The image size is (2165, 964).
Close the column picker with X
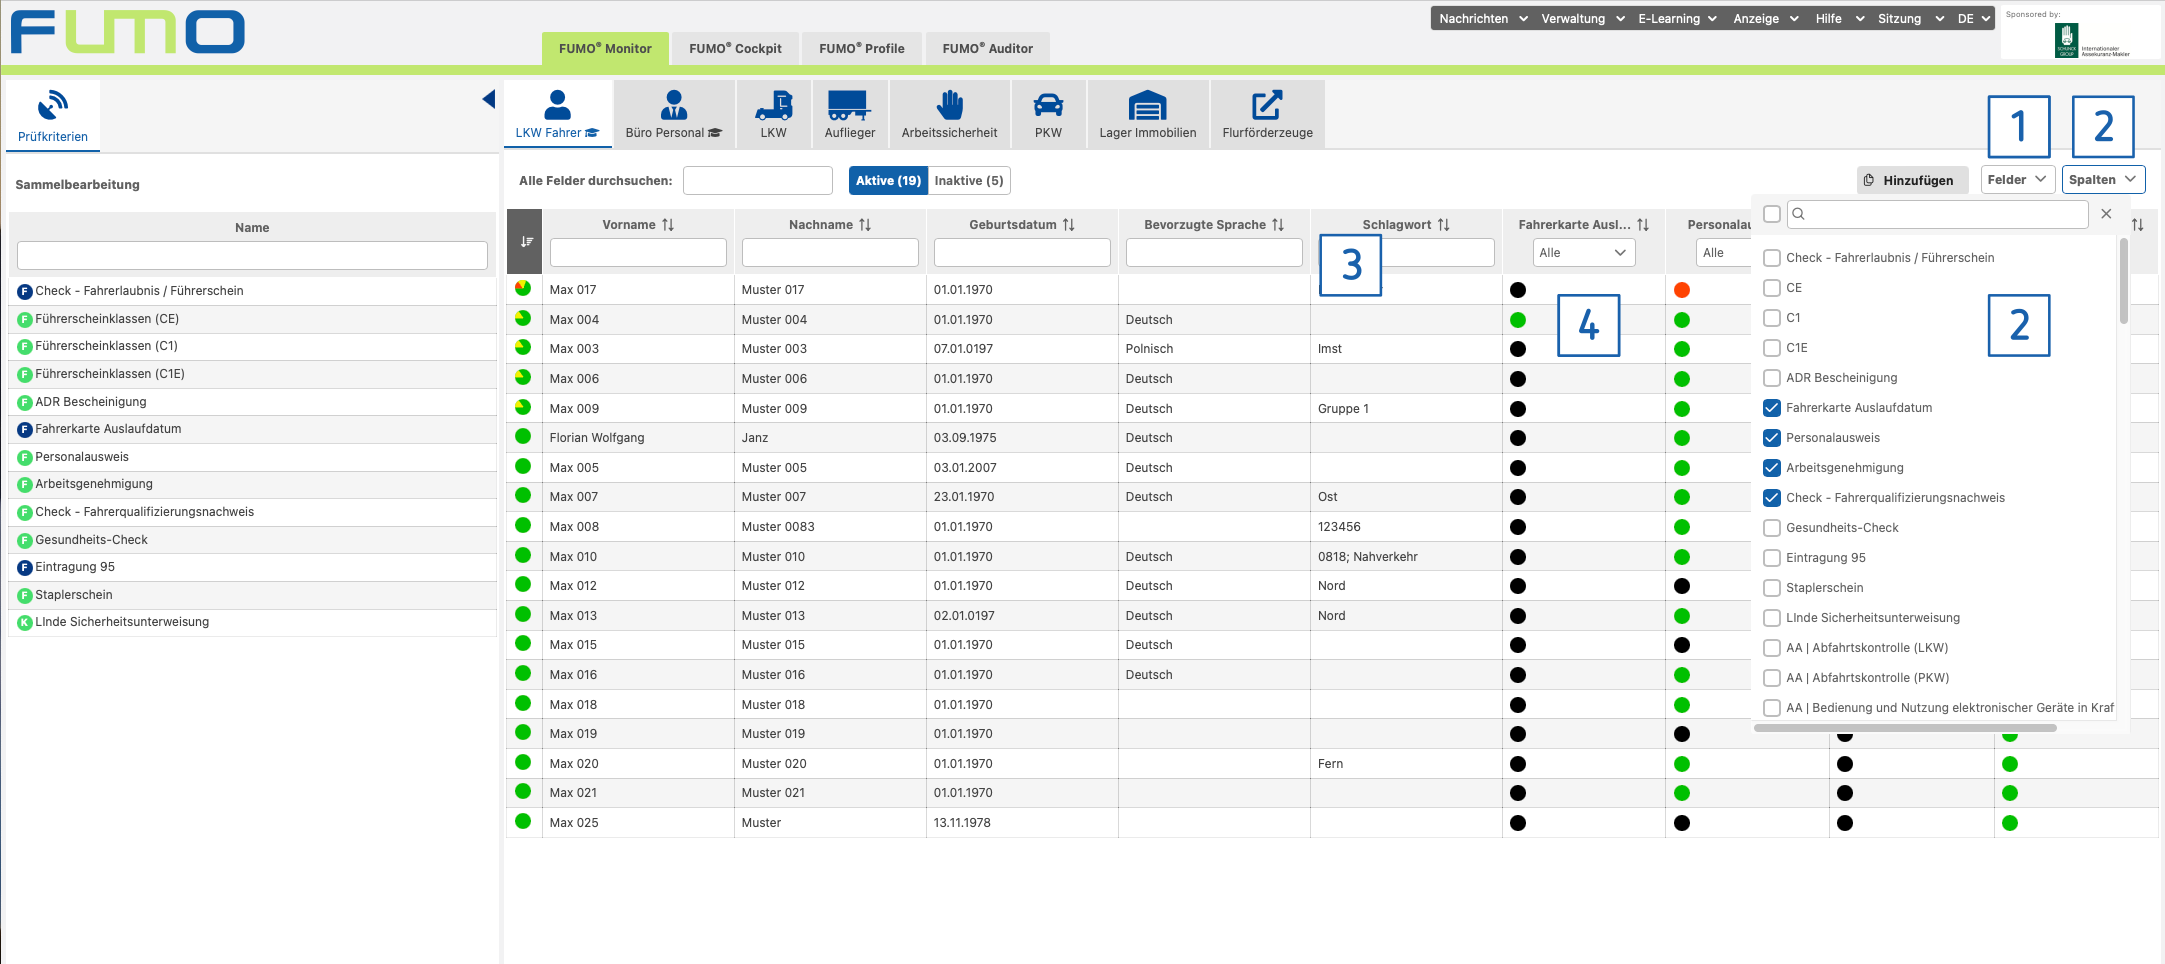tap(2106, 214)
